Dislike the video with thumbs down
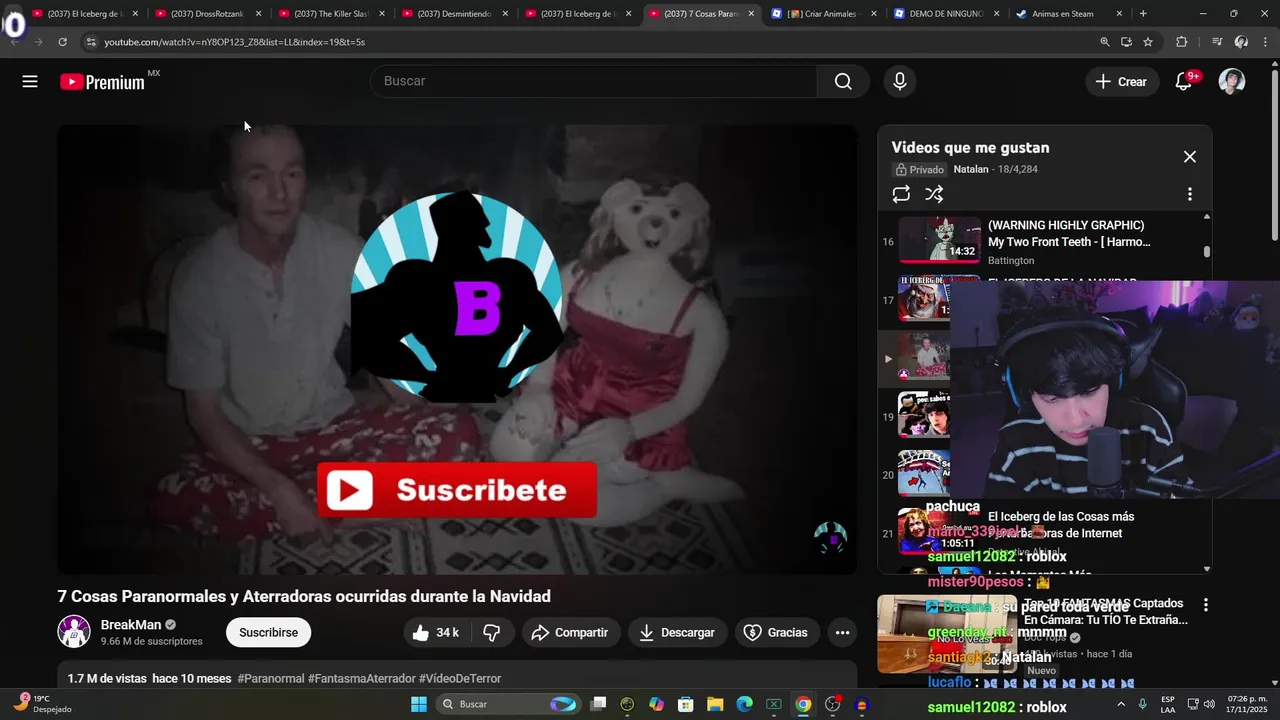Screen dimensions: 1280x720 pos(492,632)
